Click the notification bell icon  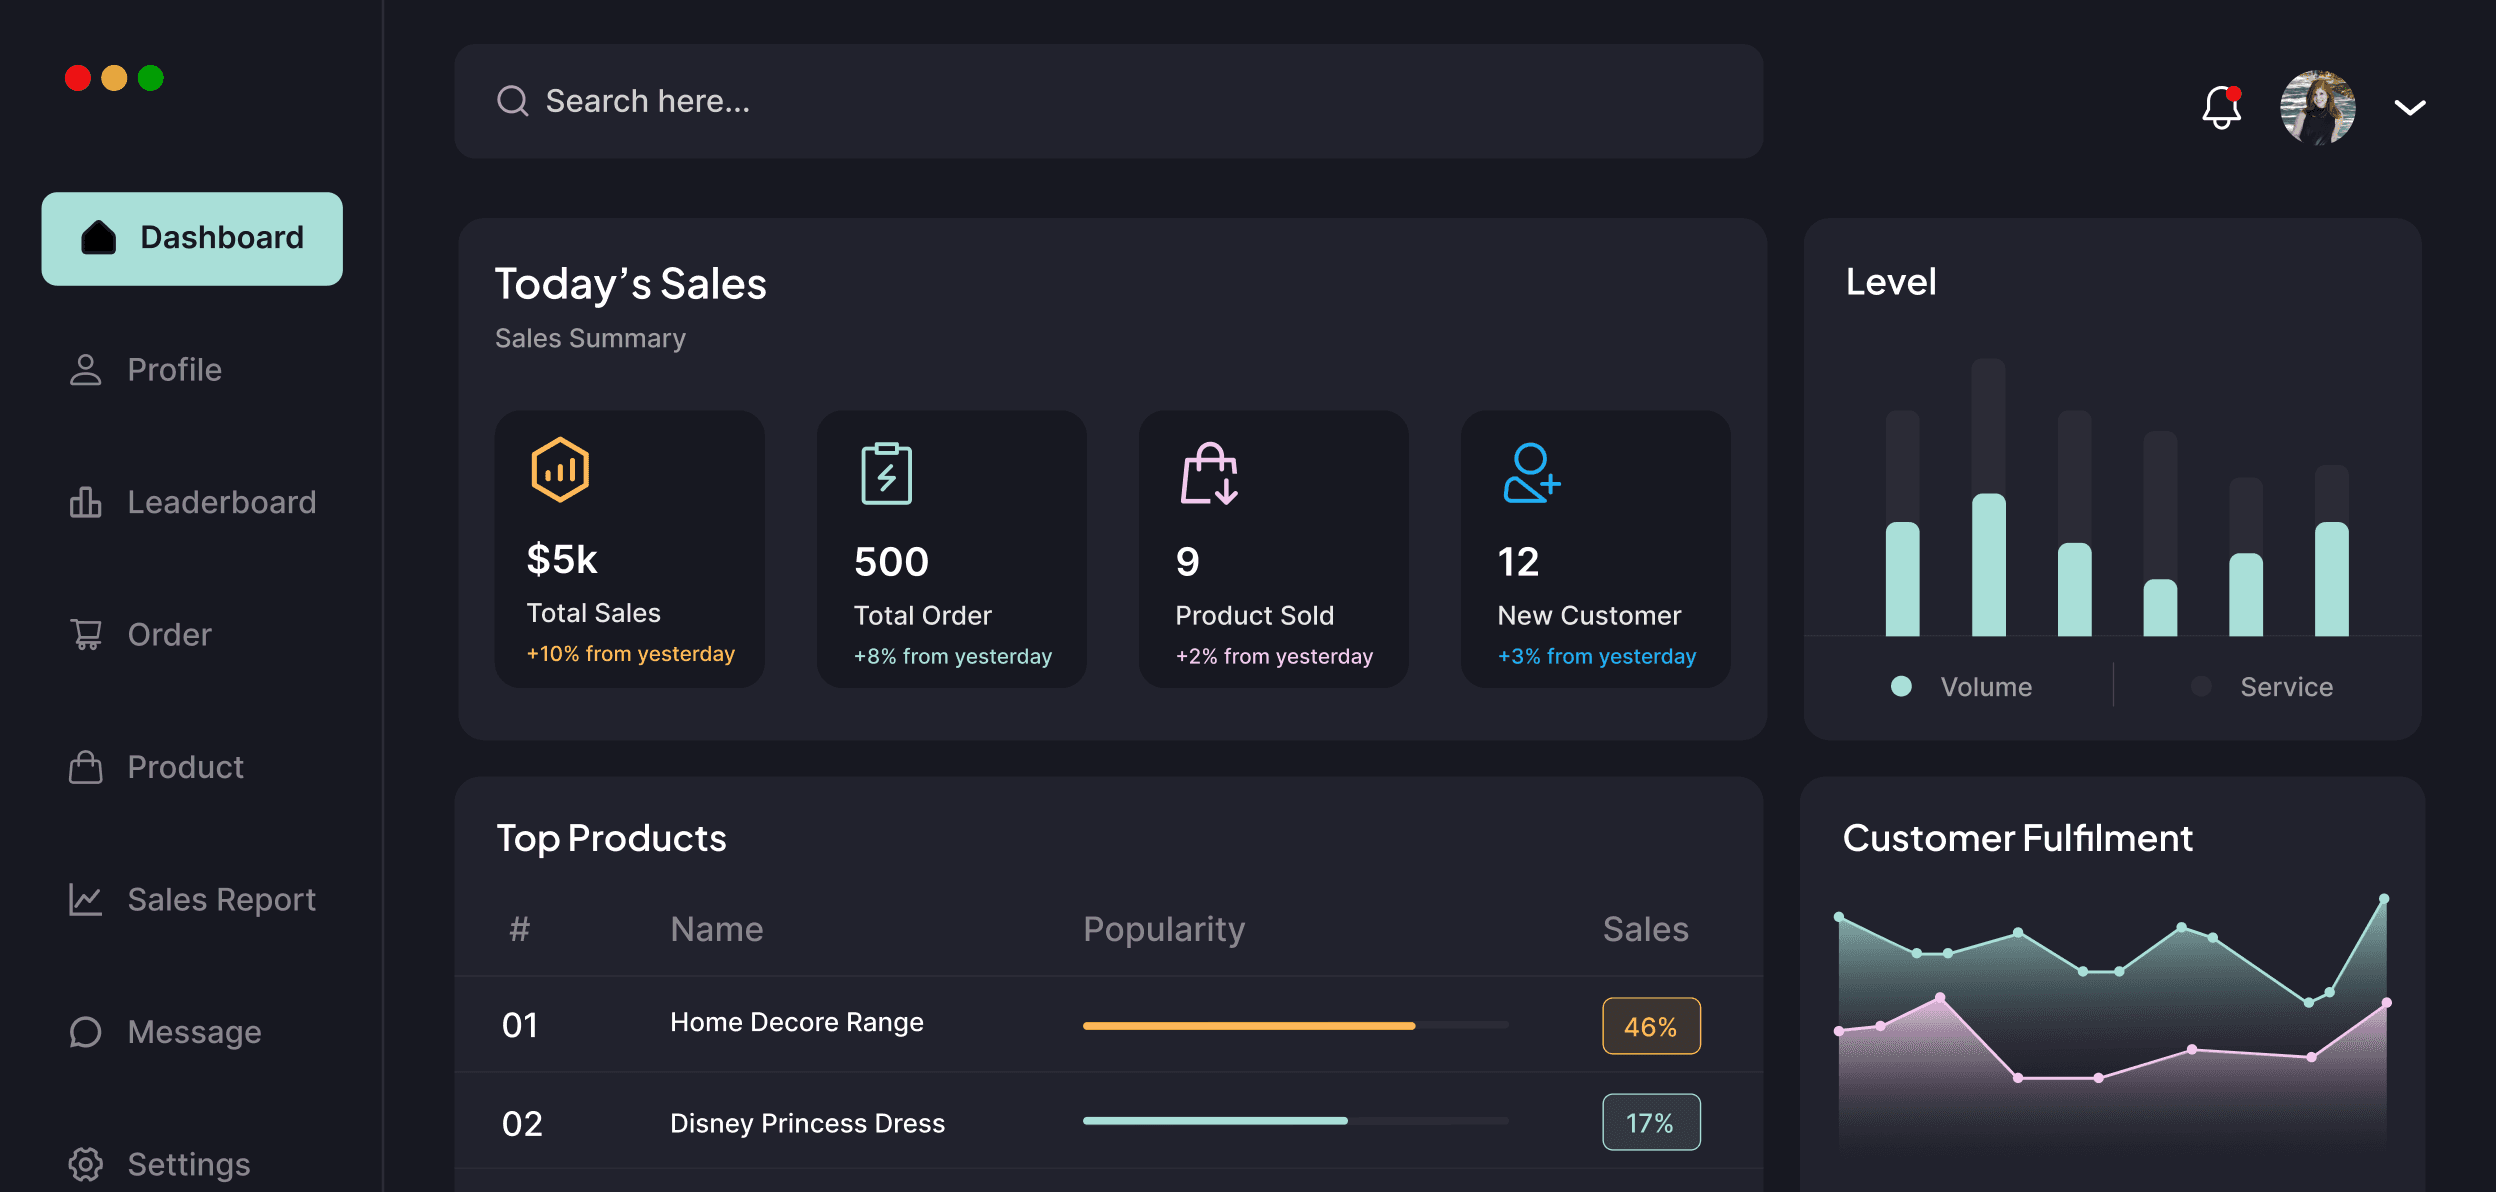click(2221, 108)
